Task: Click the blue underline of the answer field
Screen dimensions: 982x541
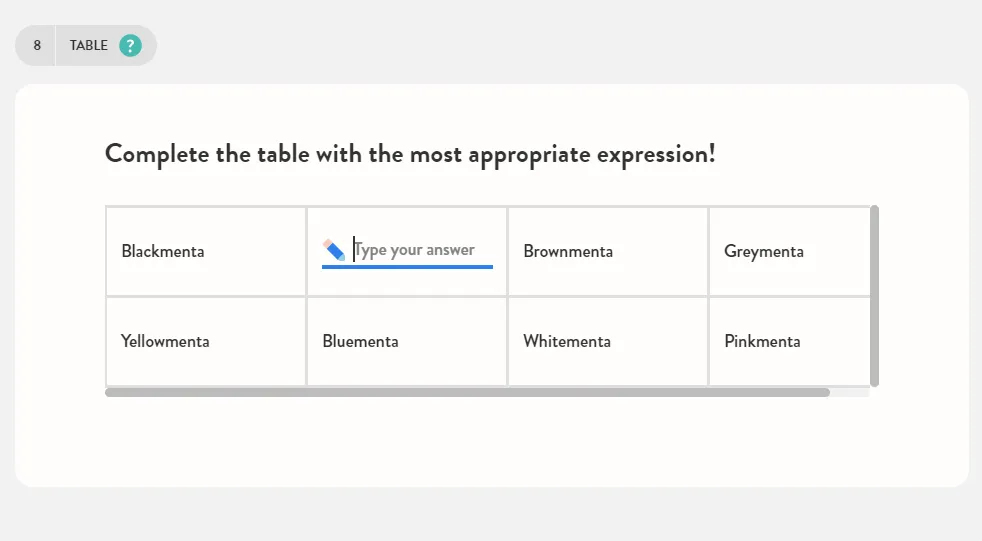Action: 407,267
